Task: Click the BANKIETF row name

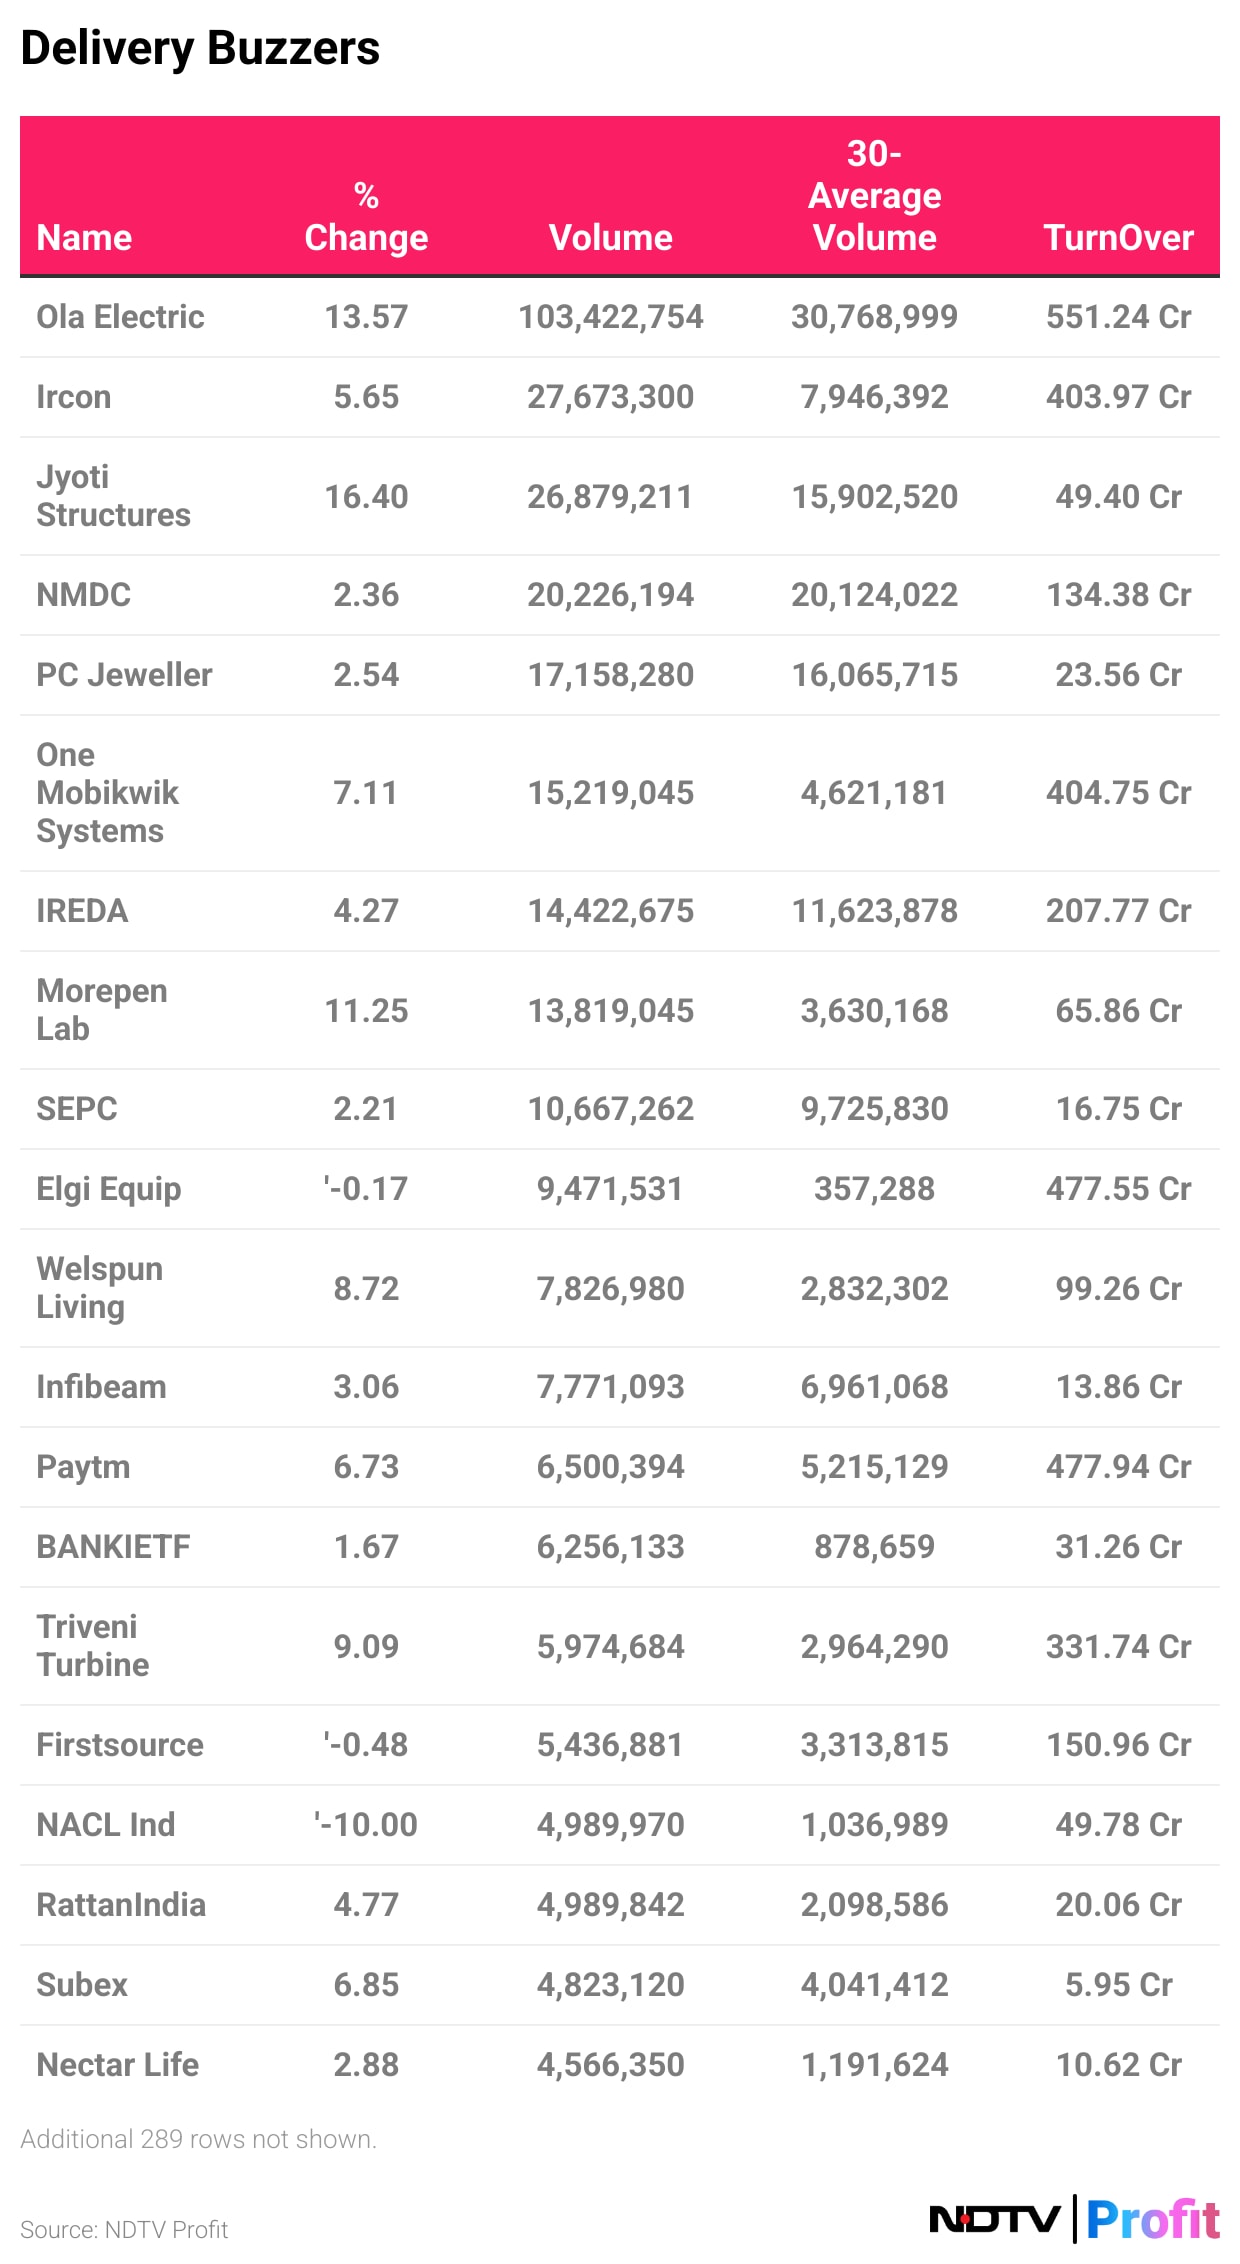Action: tap(113, 1547)
